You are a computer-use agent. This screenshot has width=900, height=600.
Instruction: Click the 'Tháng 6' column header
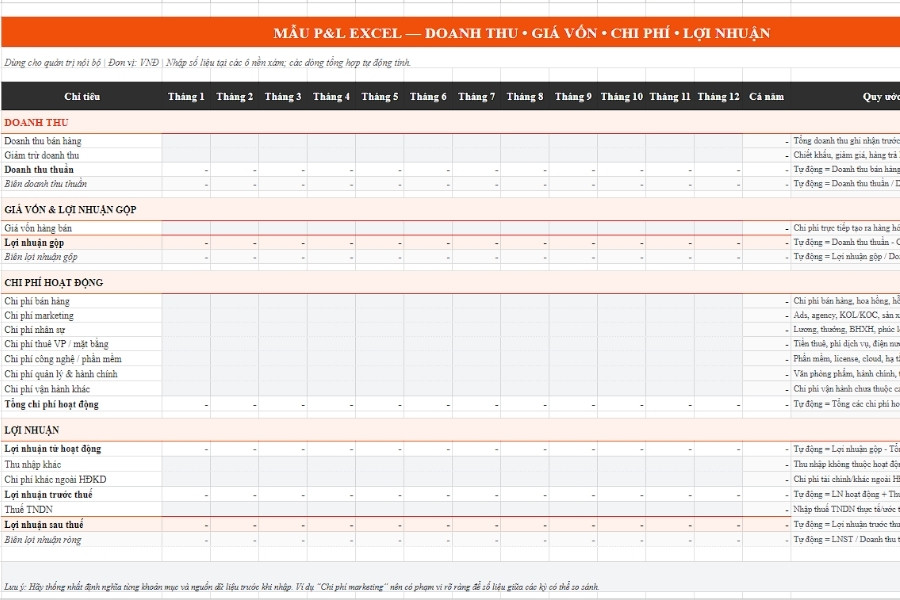[428, 96]
